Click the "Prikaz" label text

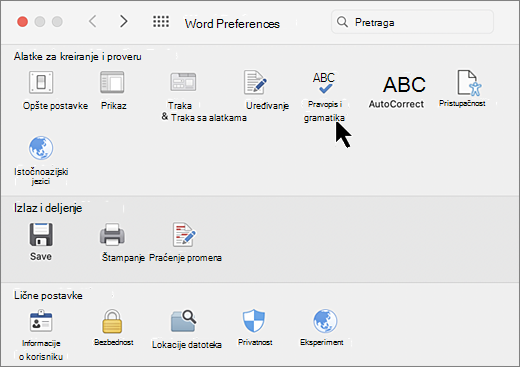pyautogui.click(x=114, y=106)
